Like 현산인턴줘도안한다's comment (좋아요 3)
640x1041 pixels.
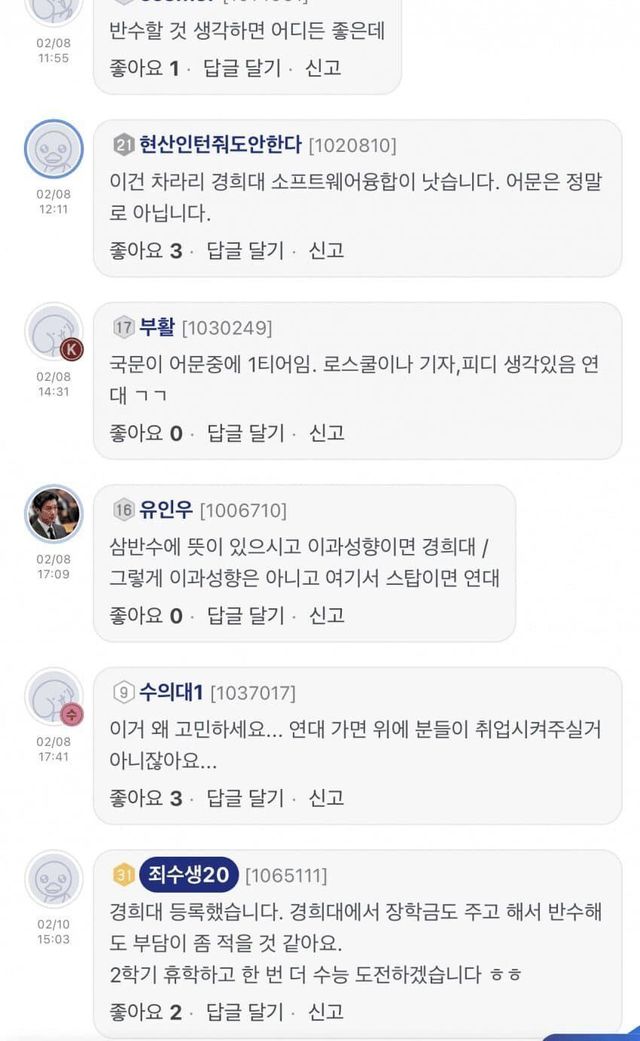145,250
